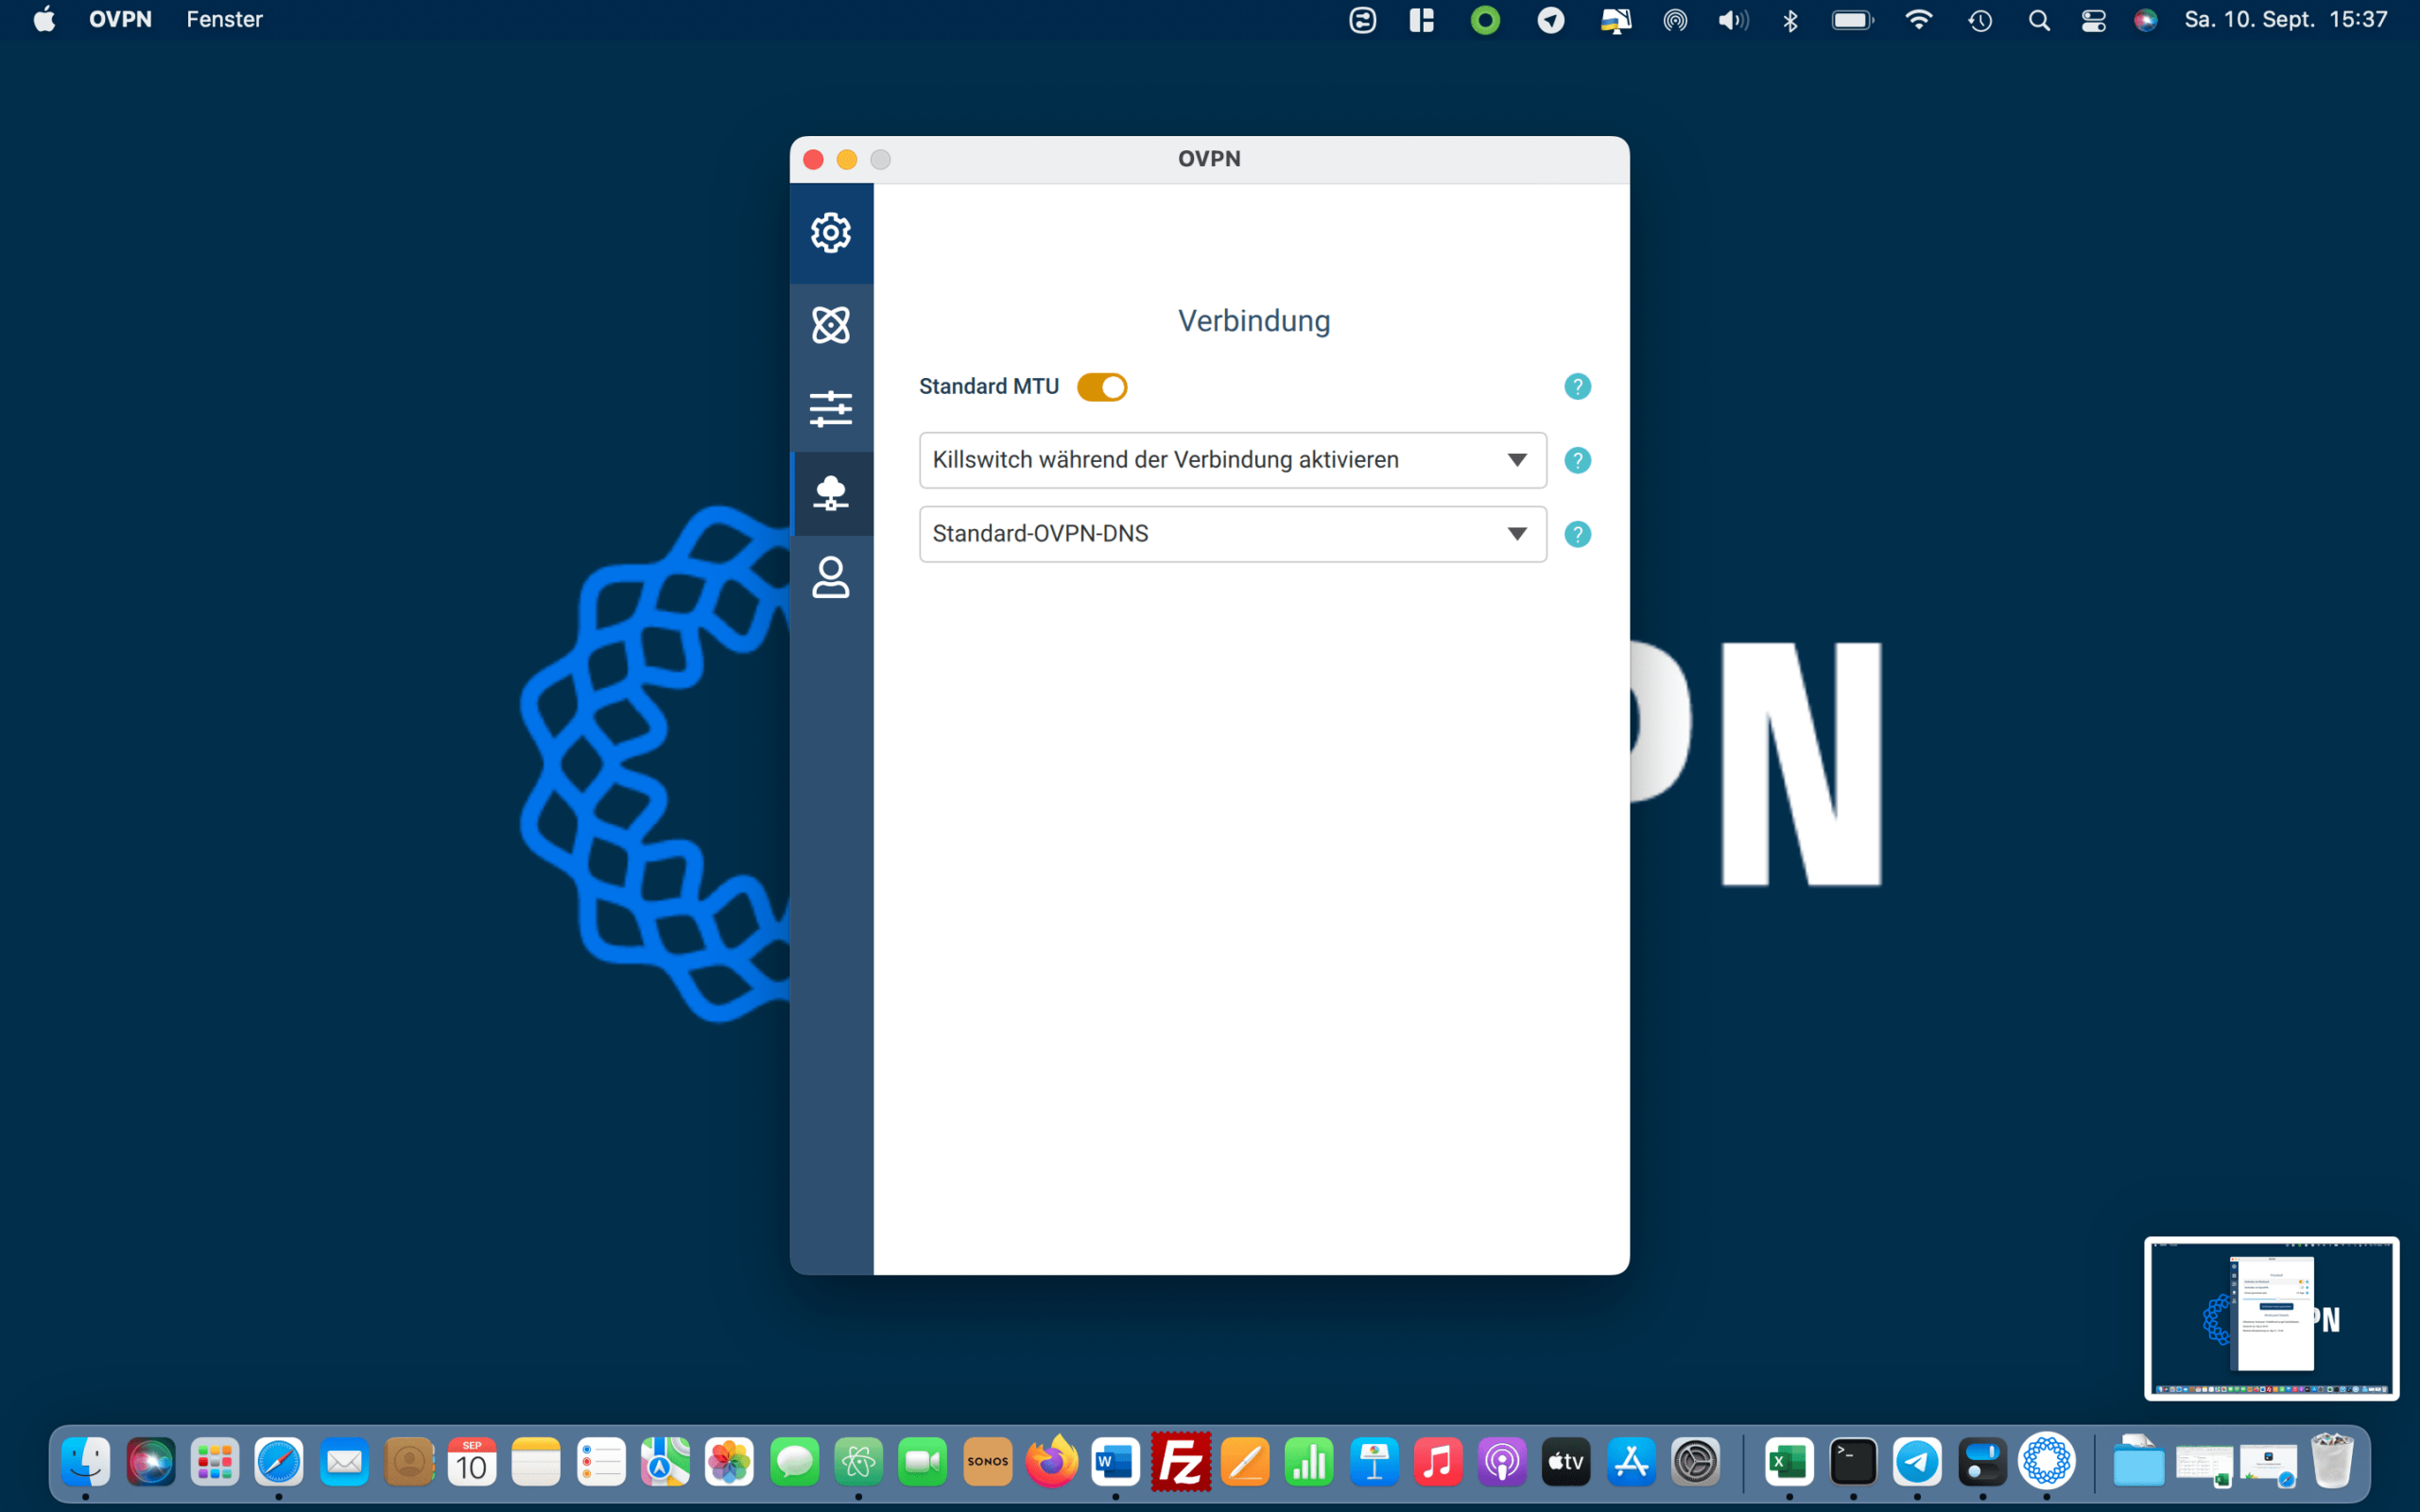Toggle the Standard MTU switch

(x=1102, y=387)
